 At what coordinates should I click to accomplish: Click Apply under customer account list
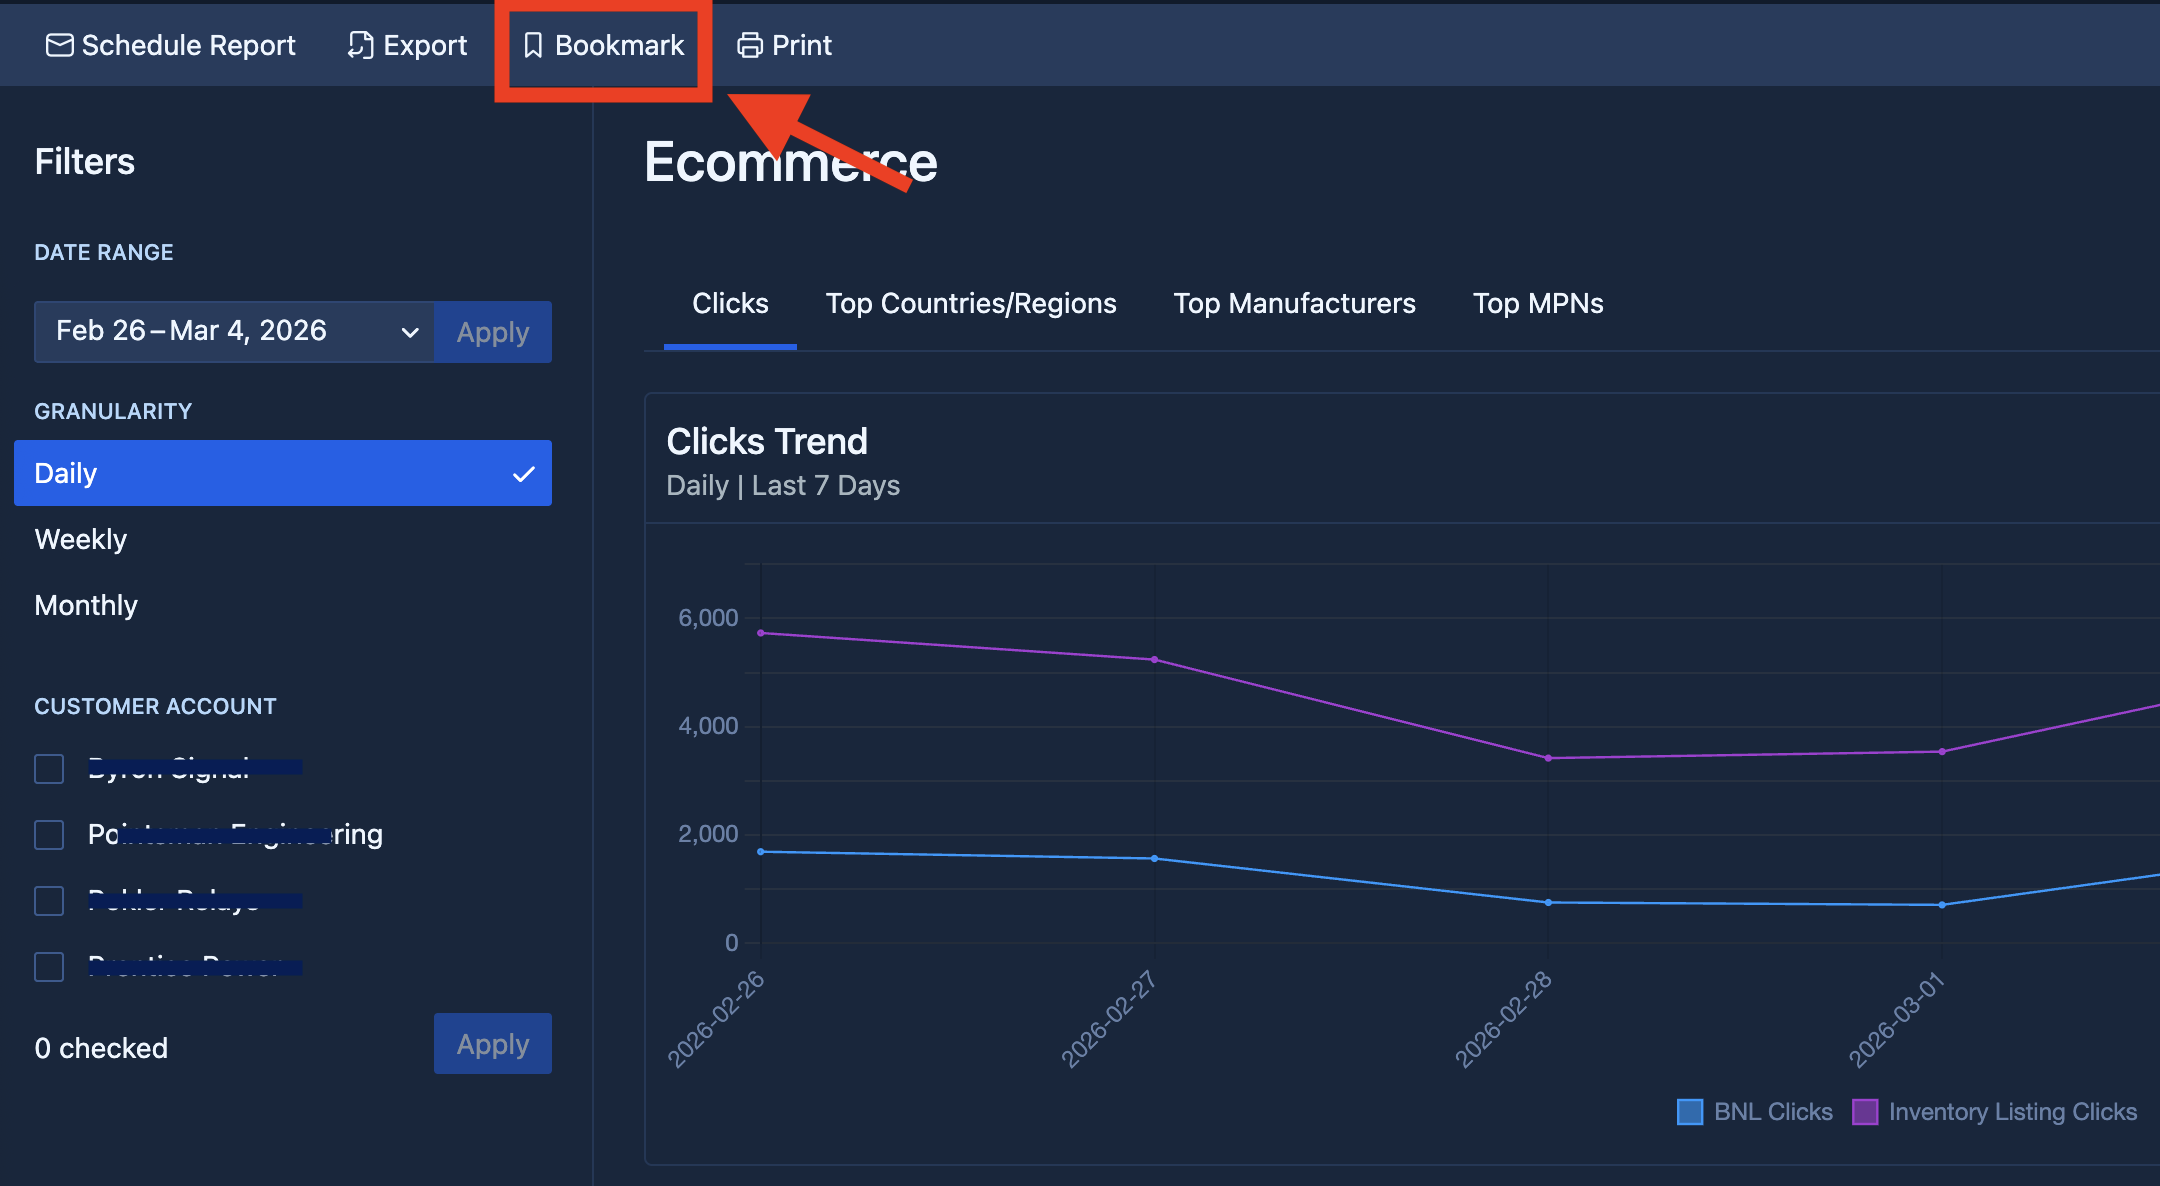[x=492, y=1044]
